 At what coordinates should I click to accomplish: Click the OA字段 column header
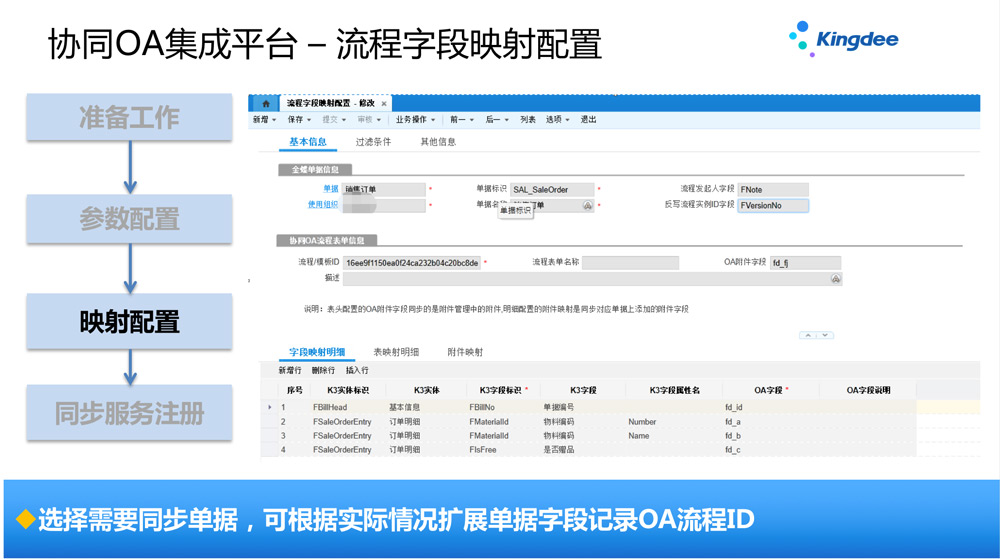click(770, 390)
